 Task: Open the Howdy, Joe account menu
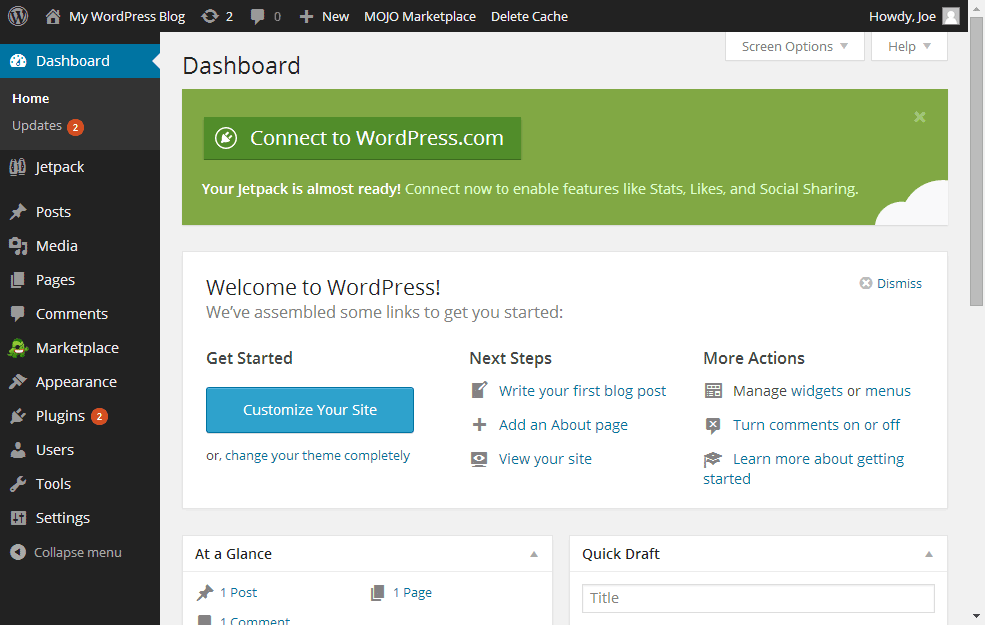(913, 16)
